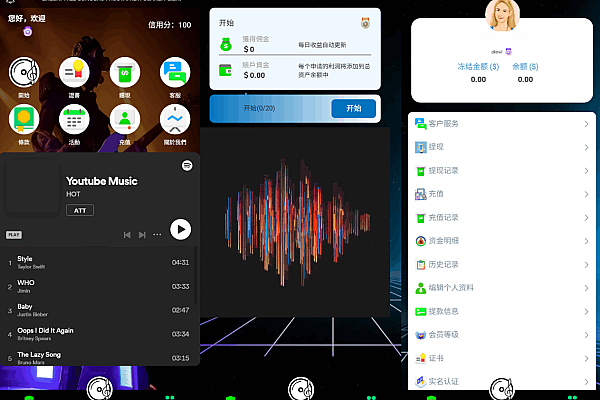The image size is (600, 400).
Task: Tap bottom disc icon on the waveform screen
Action: (301, 389)
